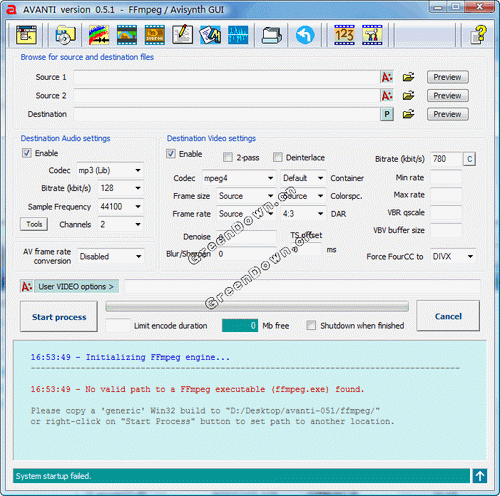Open Container Default dropdown
The image size is (500, 496).
point(303,178)
